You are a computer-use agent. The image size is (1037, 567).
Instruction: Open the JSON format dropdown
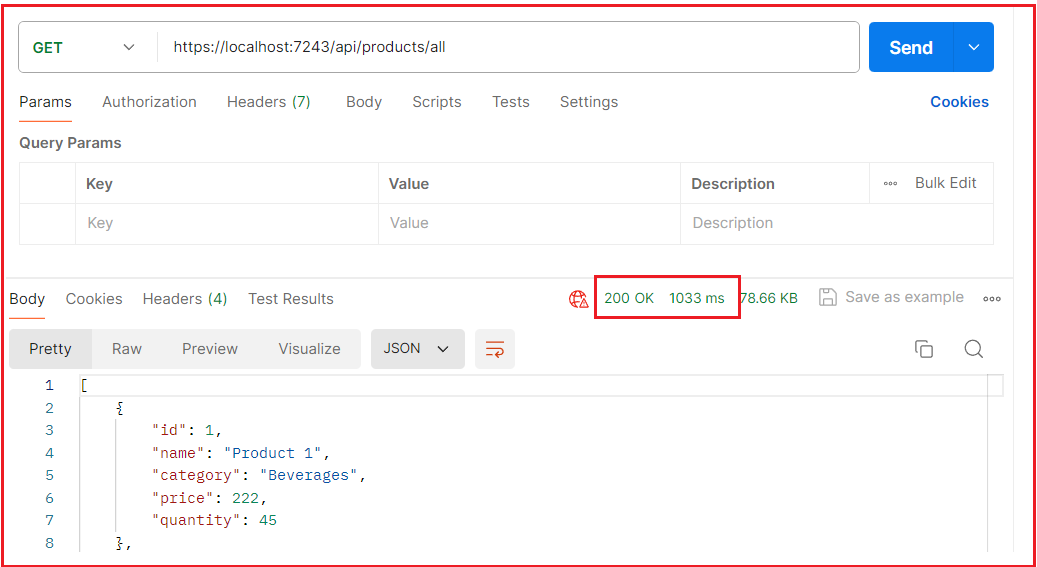point(417,349)
